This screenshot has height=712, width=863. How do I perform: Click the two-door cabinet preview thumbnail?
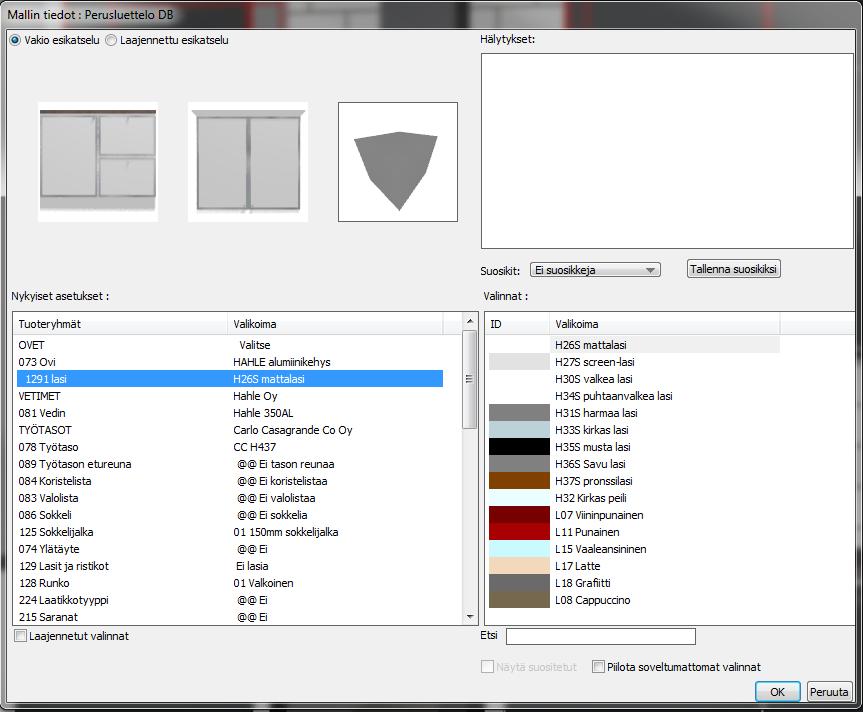click(248, 162)
